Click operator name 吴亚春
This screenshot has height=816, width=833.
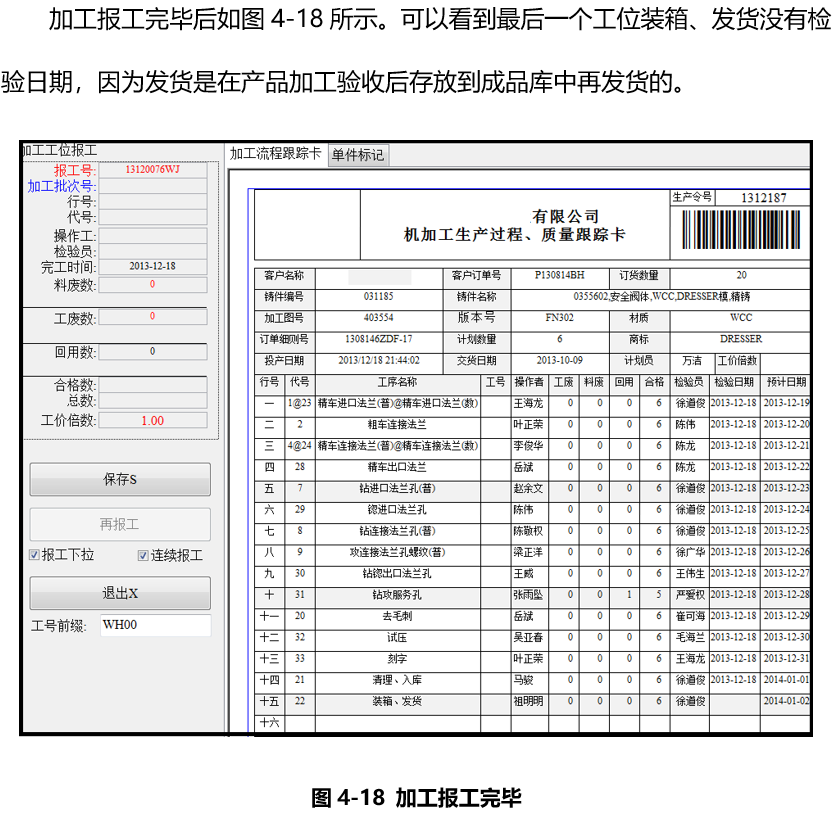528,637
